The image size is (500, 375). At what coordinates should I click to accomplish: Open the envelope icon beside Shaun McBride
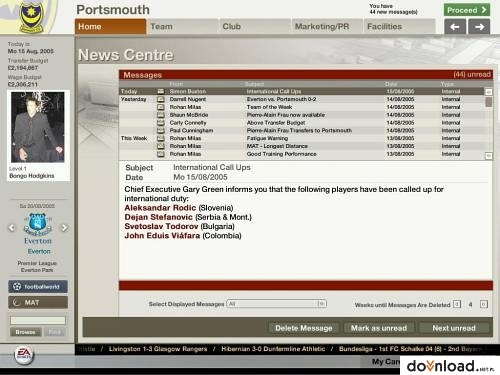[x=161, y=115]
